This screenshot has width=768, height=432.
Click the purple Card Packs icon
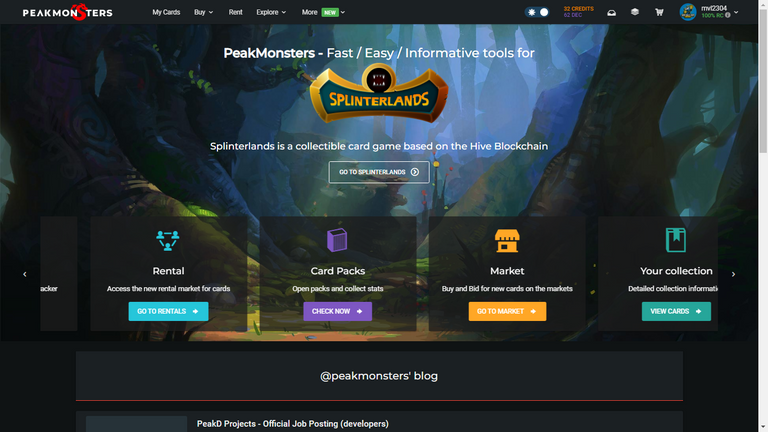[x=337, y=240]
